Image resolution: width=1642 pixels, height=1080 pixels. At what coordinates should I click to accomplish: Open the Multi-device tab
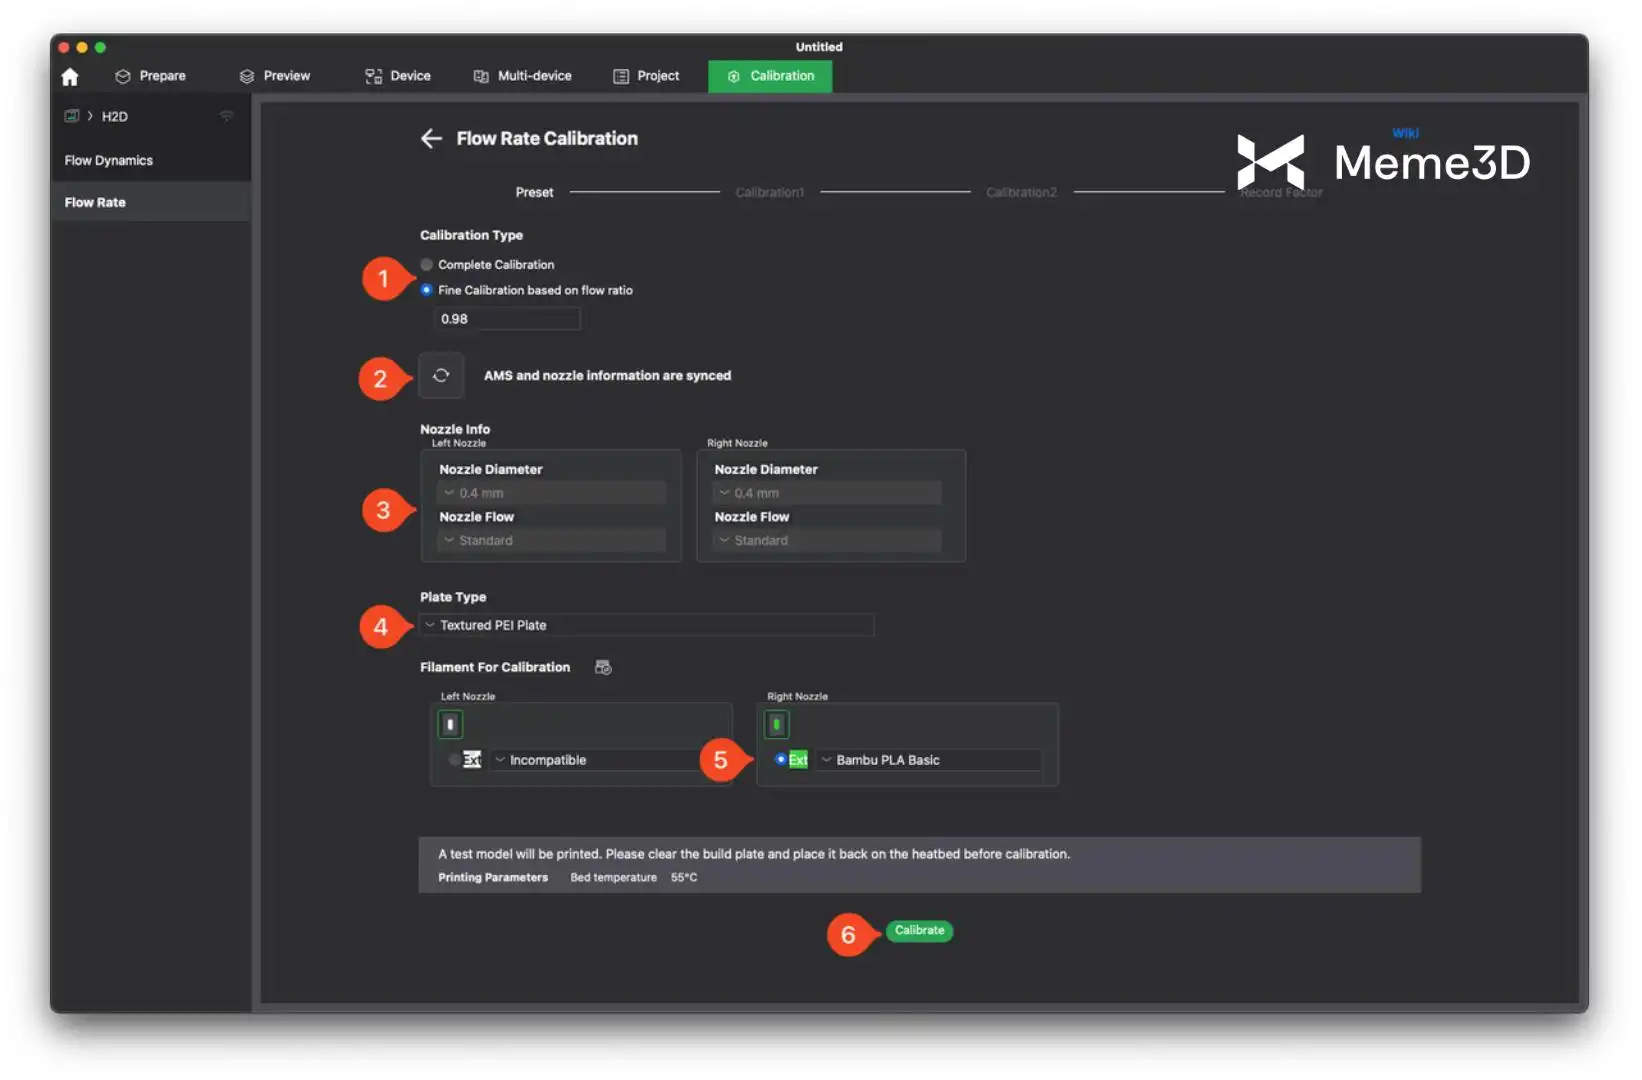(523, 76)
